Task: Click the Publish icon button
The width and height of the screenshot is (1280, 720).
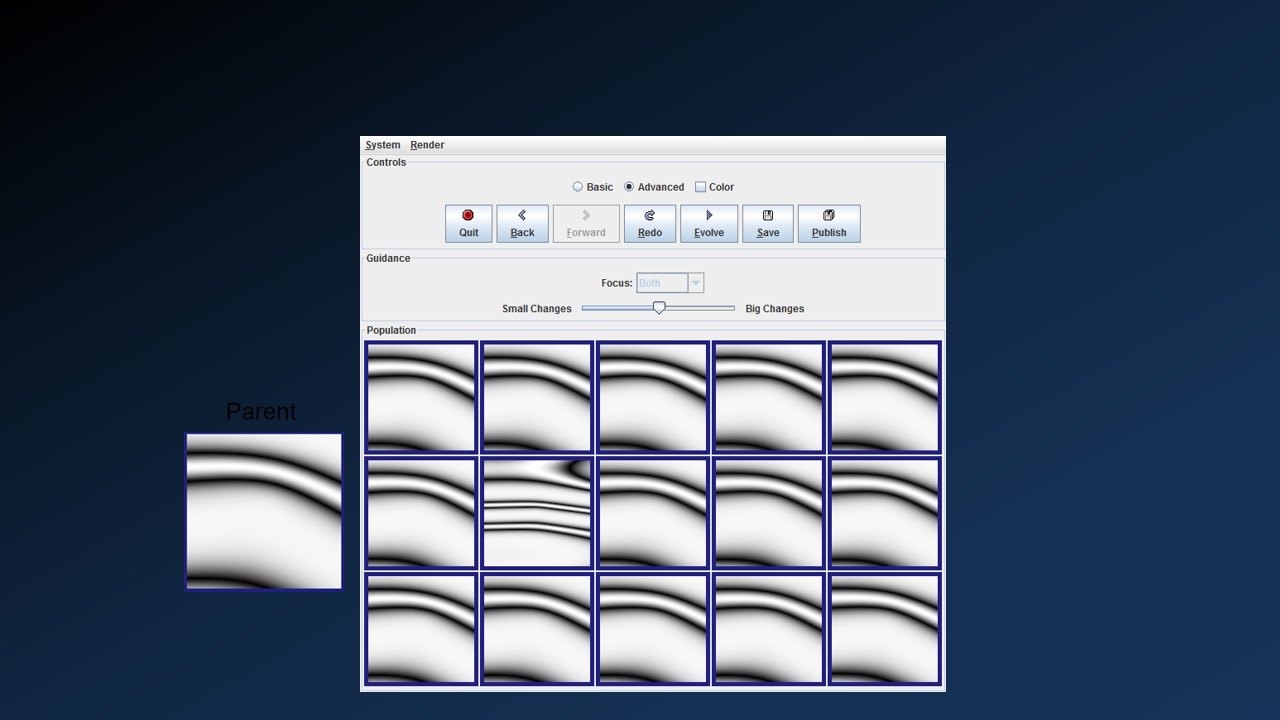Action: pyautogui.click(x=828, y=223)
